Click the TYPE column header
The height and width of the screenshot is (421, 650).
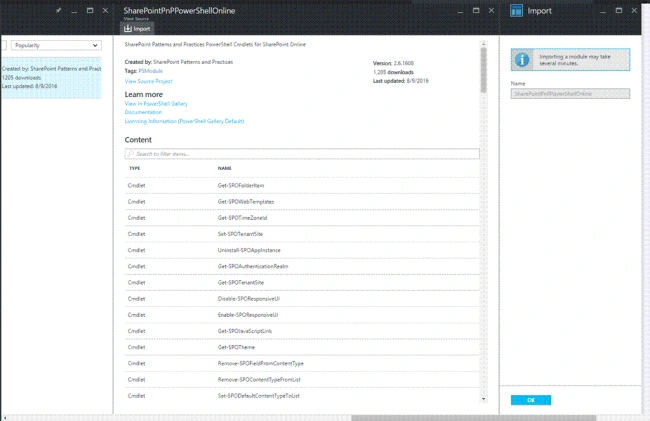tap(134, 168)
